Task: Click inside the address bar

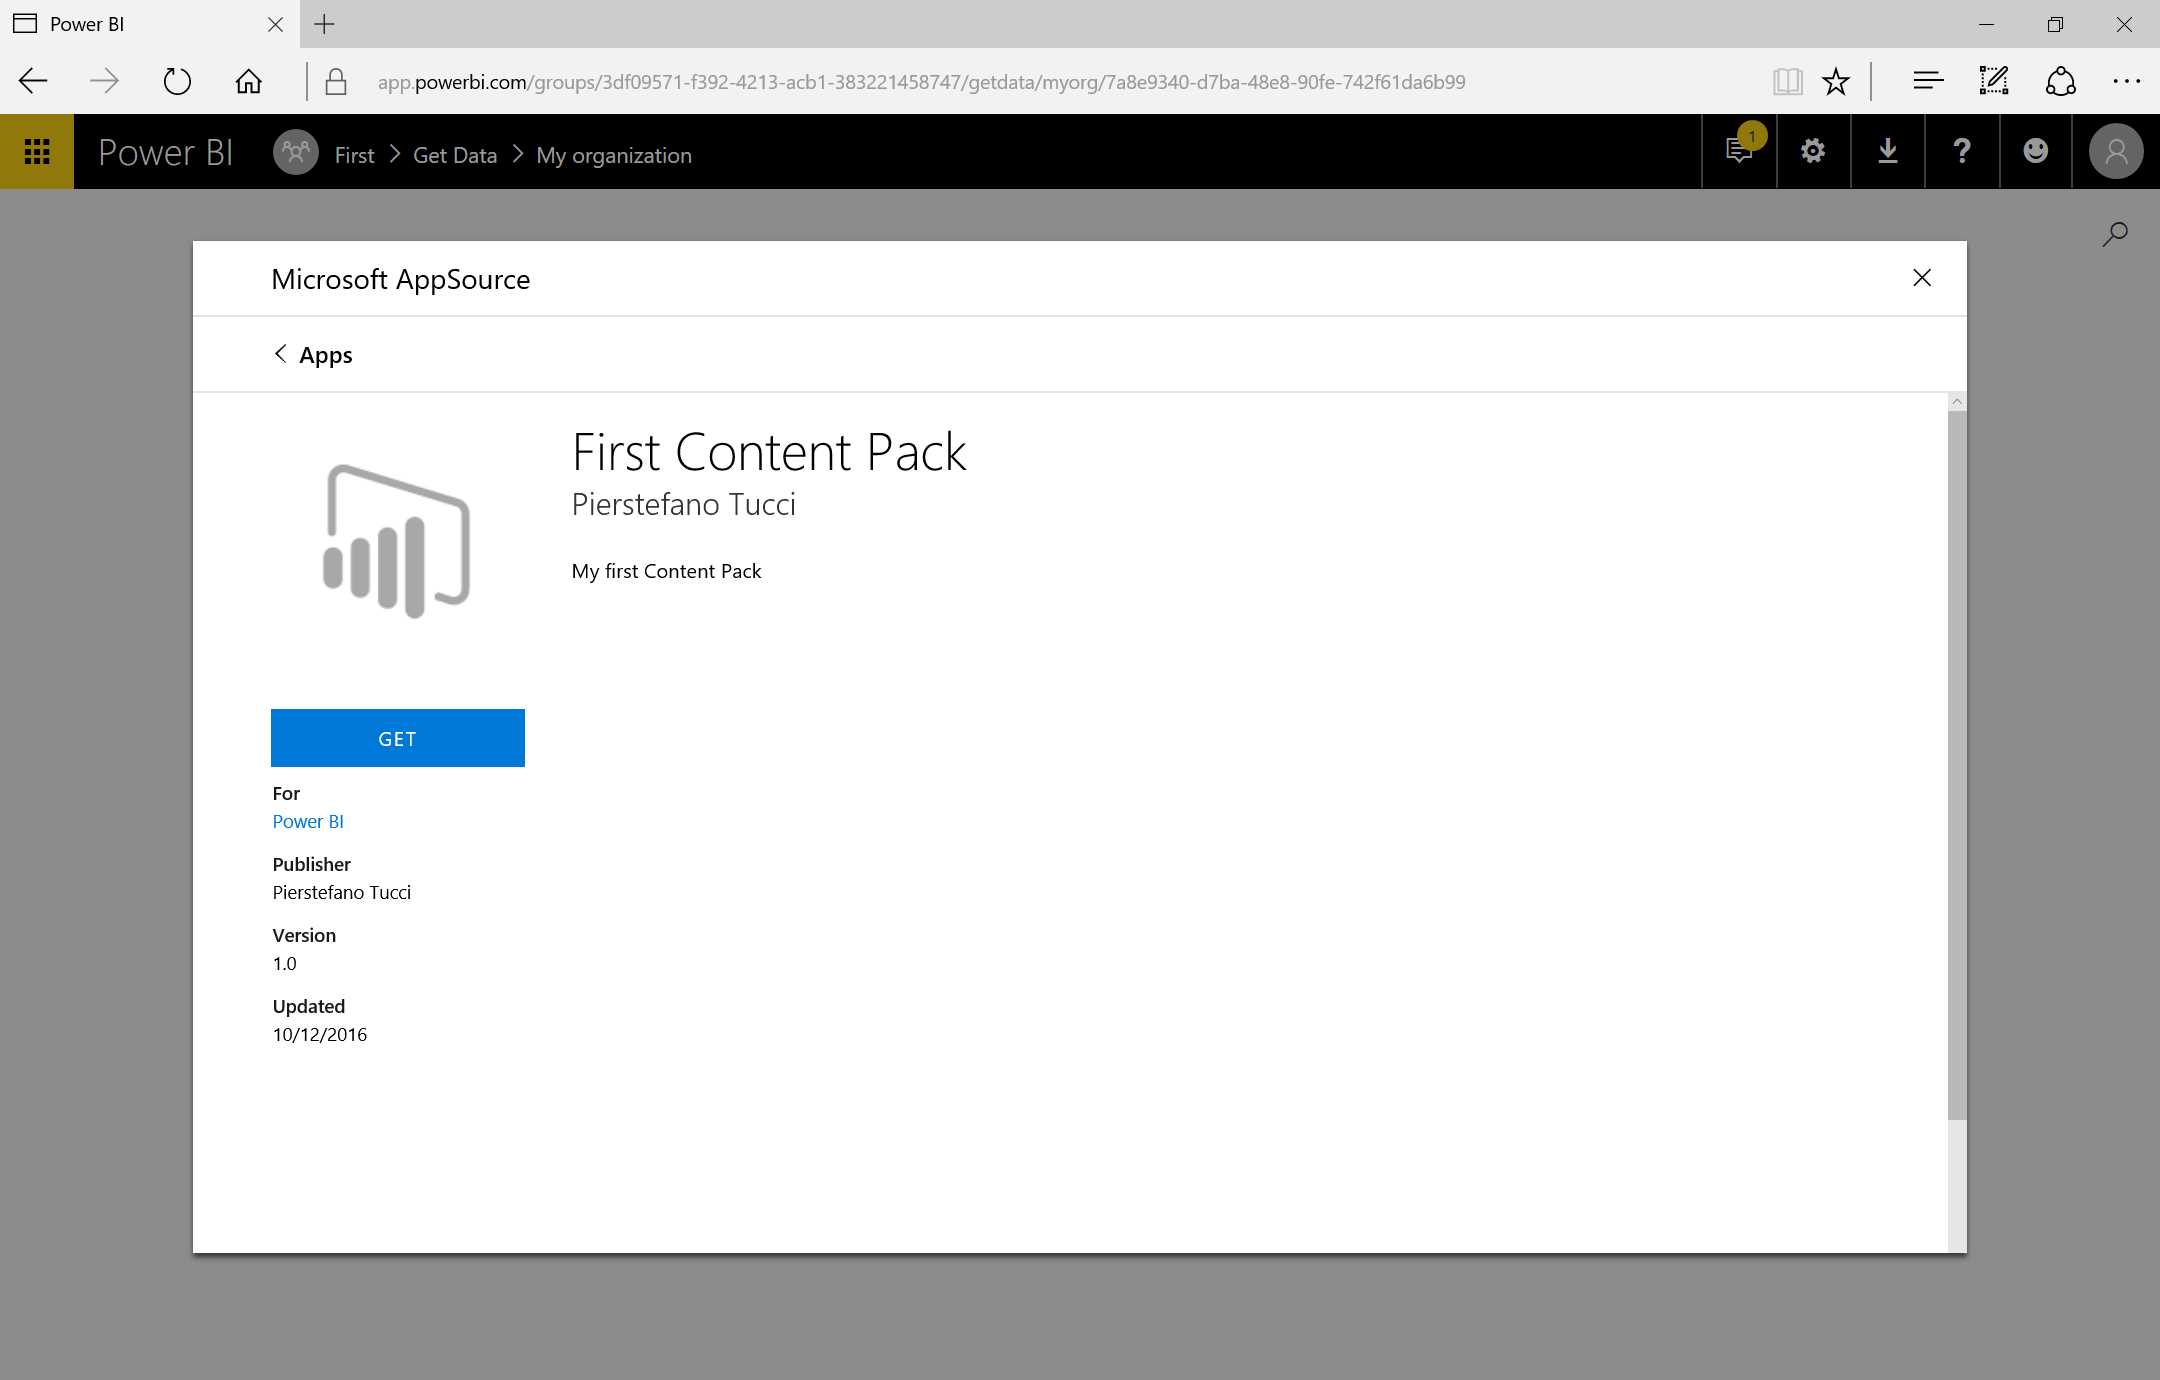Action: point(900,81)
